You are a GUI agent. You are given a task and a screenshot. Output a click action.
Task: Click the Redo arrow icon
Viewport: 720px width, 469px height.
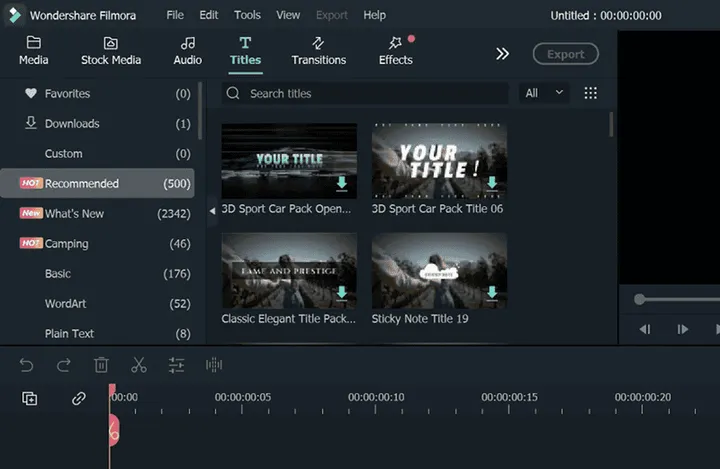coord(63,365)
